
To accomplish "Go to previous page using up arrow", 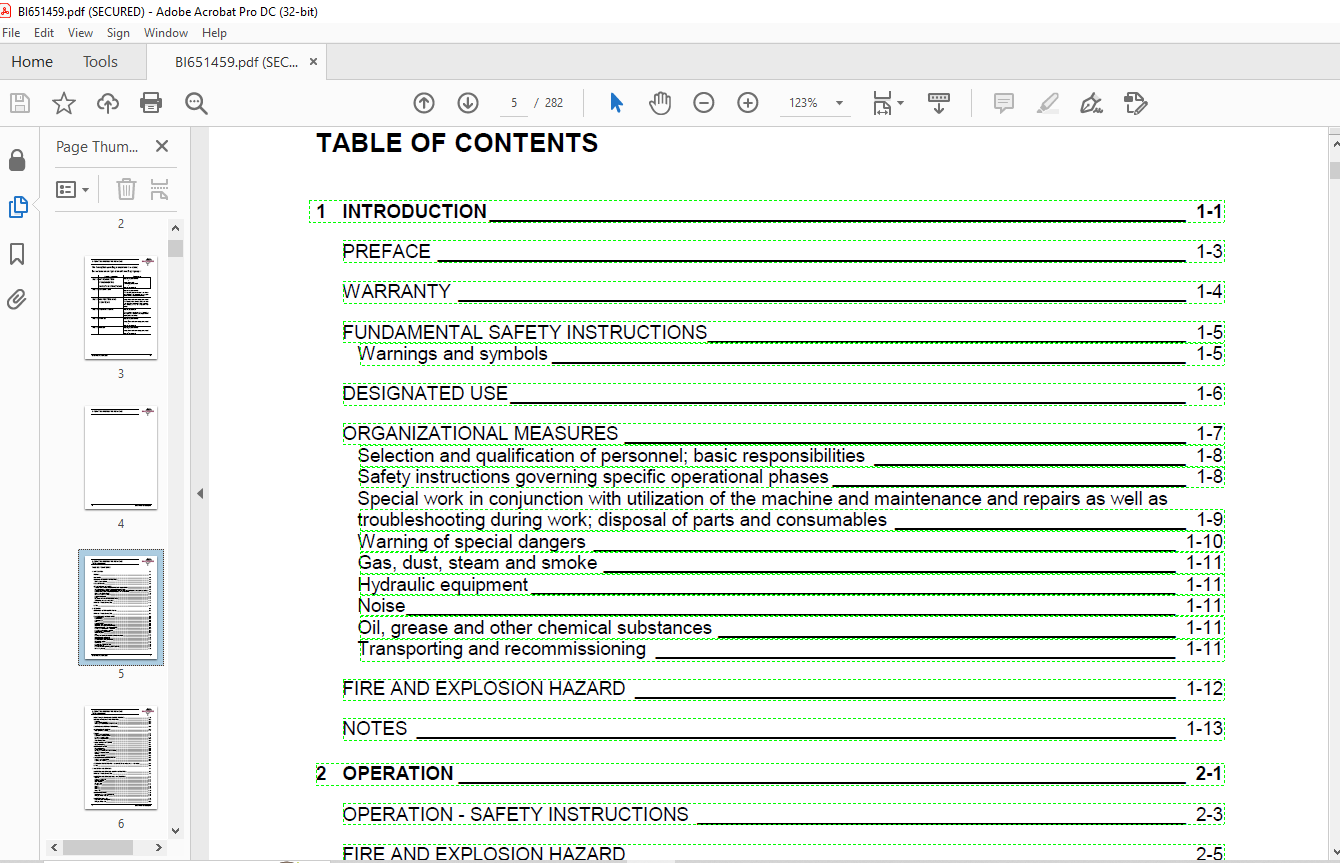I will click(x=424, y=103).
